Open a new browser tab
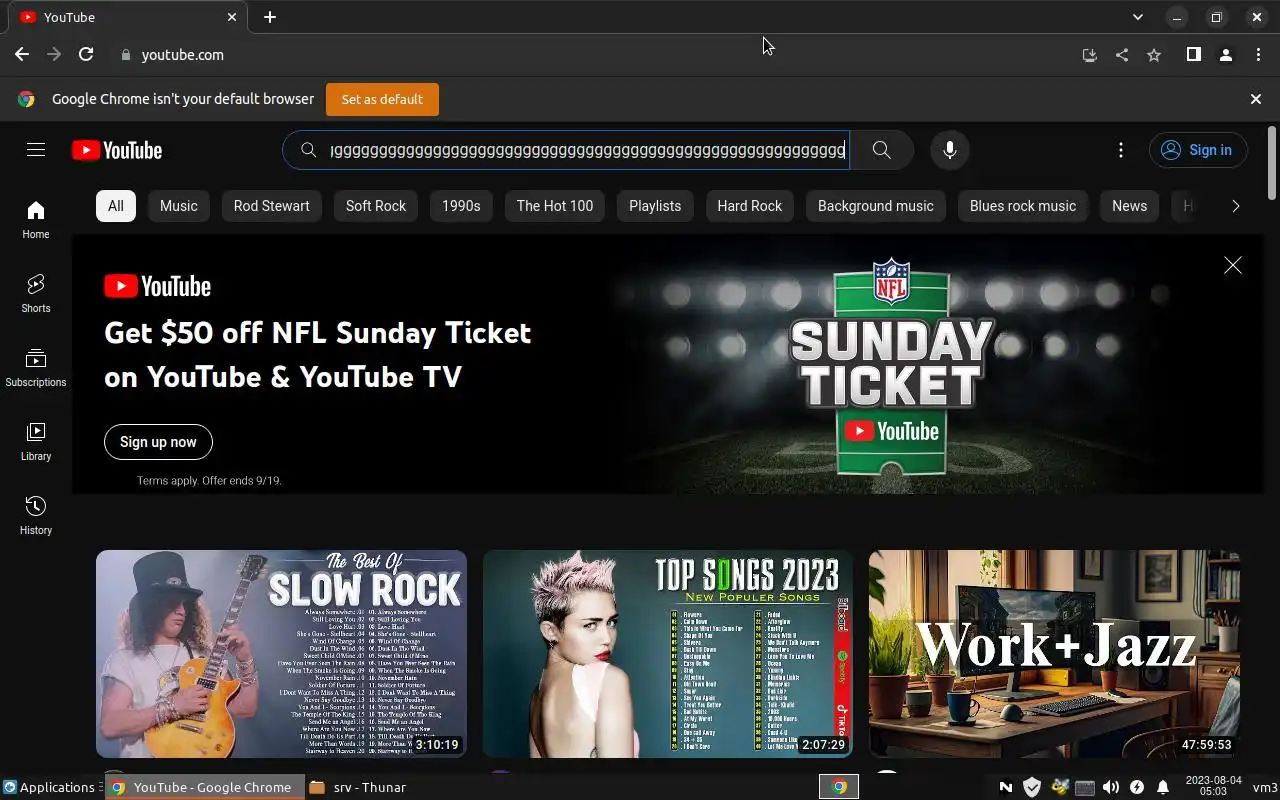 tap(270, 17)
